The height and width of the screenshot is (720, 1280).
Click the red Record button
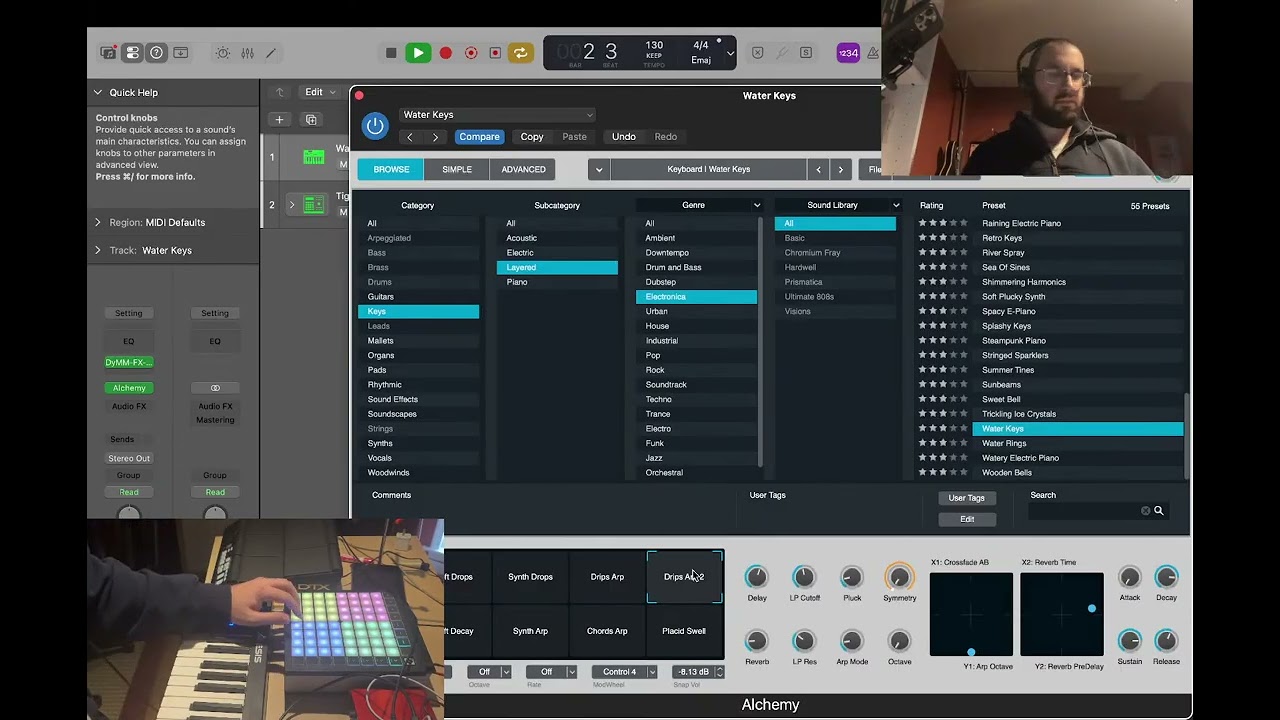tap(446, 53)
